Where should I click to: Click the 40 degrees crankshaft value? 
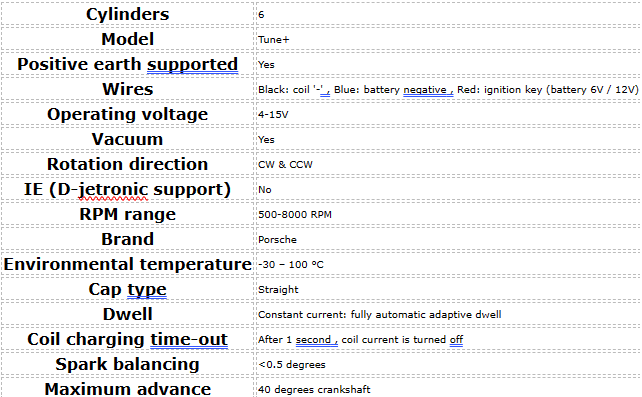[x=314, y=389]
